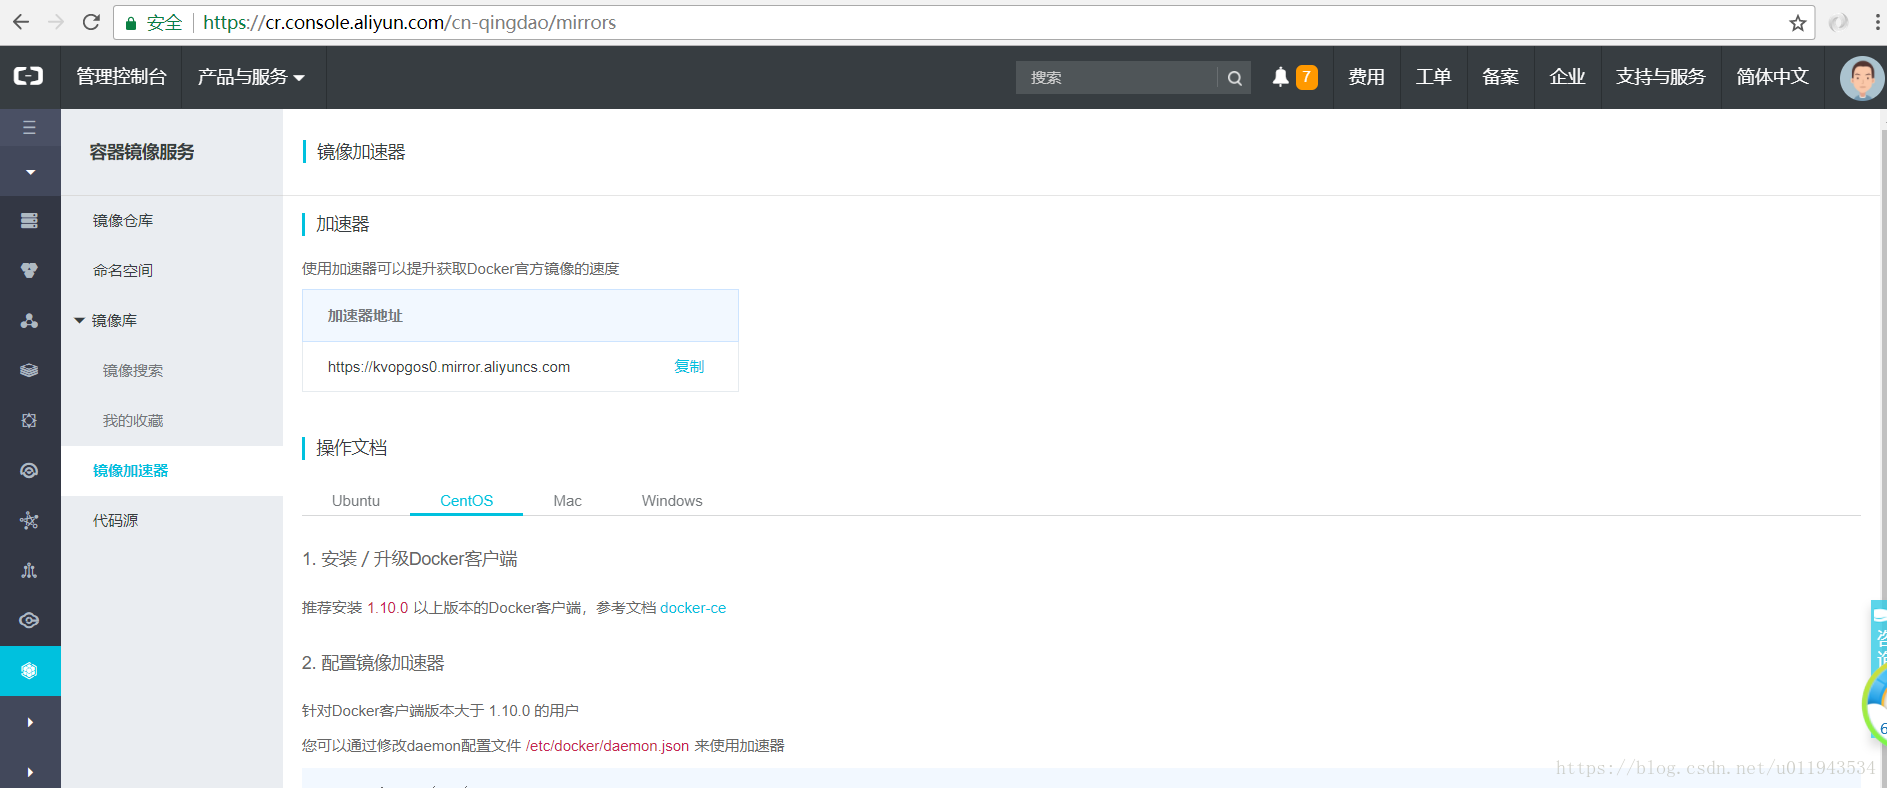The image size is (1887, 788).
Task: Open the 支持与服务 menu
Action: (x=1660, y=77)
